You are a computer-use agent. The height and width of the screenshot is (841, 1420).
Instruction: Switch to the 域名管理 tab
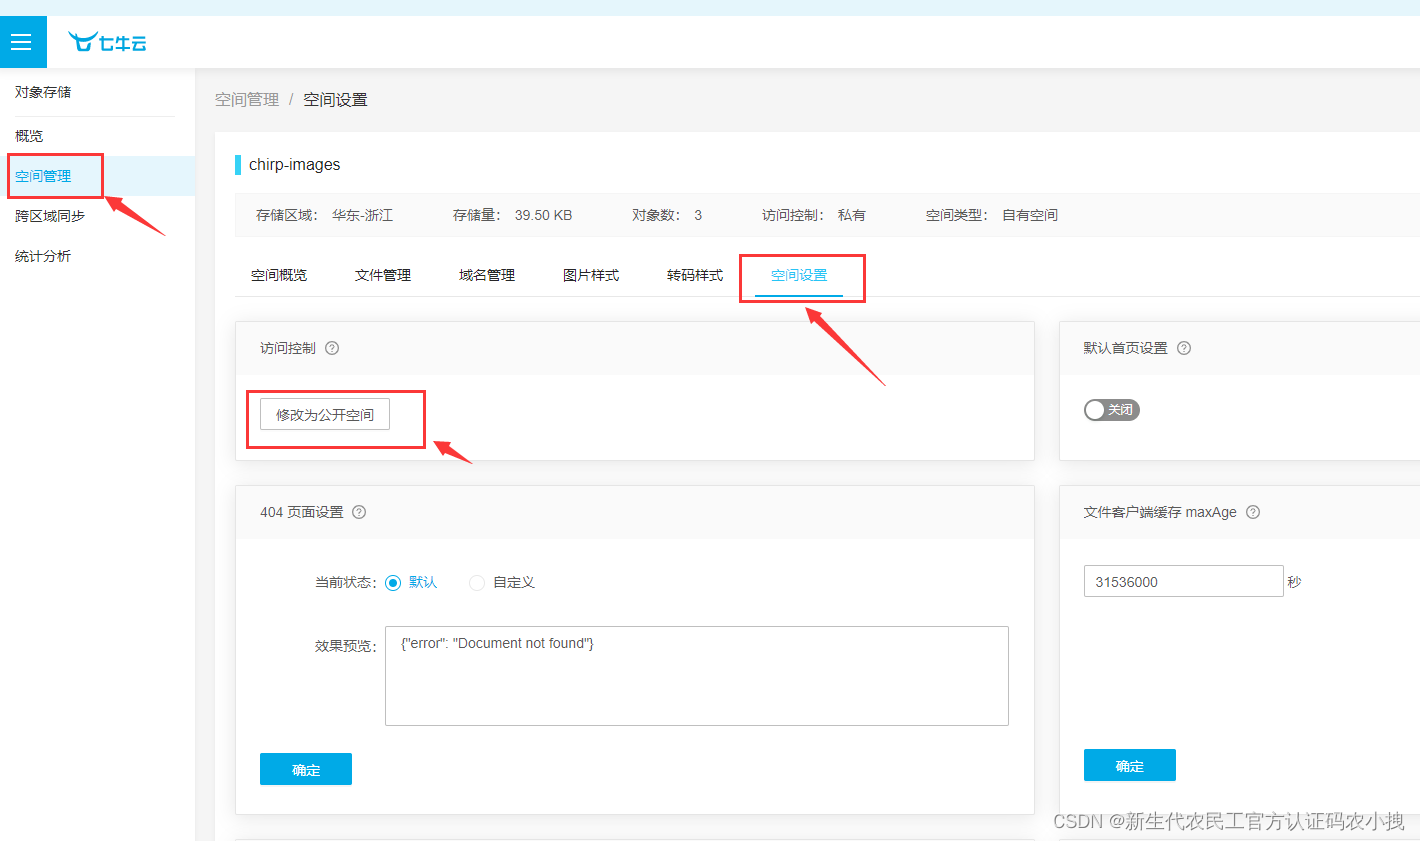(487, 275)
